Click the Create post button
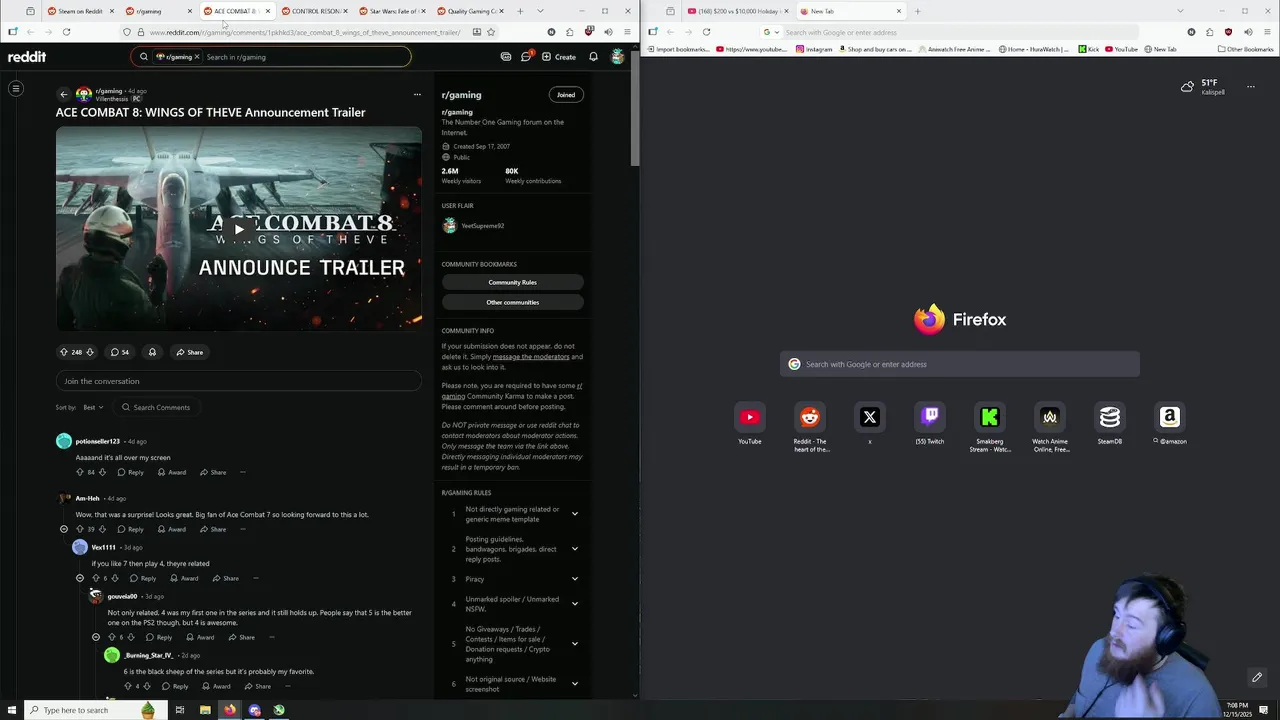1280x720 pixels. tap(559, 57)
